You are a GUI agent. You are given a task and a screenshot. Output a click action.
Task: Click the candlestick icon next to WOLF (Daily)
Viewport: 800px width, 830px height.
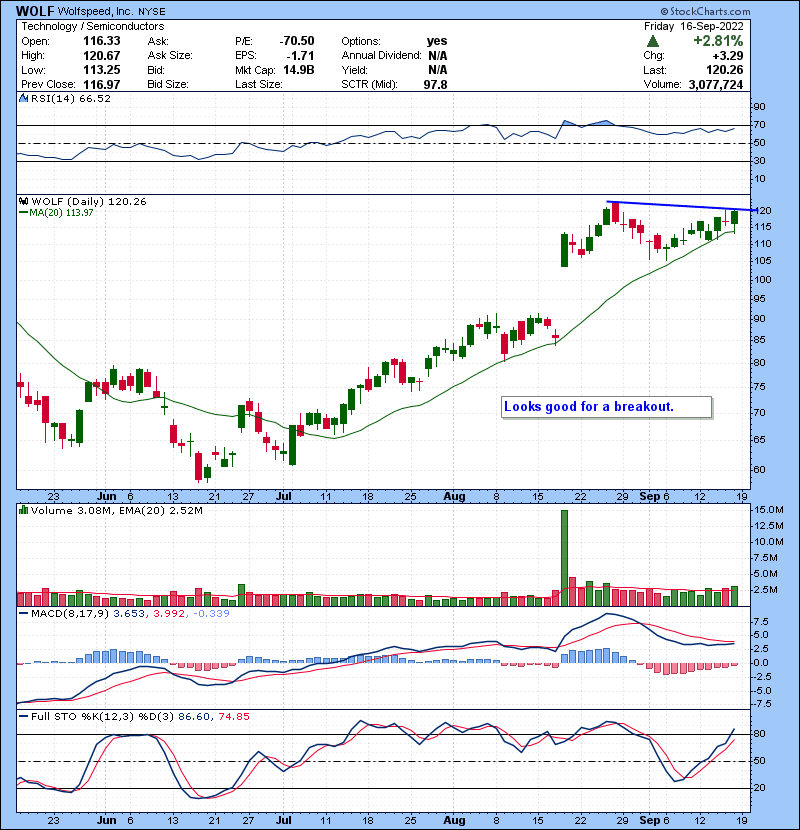23,202
